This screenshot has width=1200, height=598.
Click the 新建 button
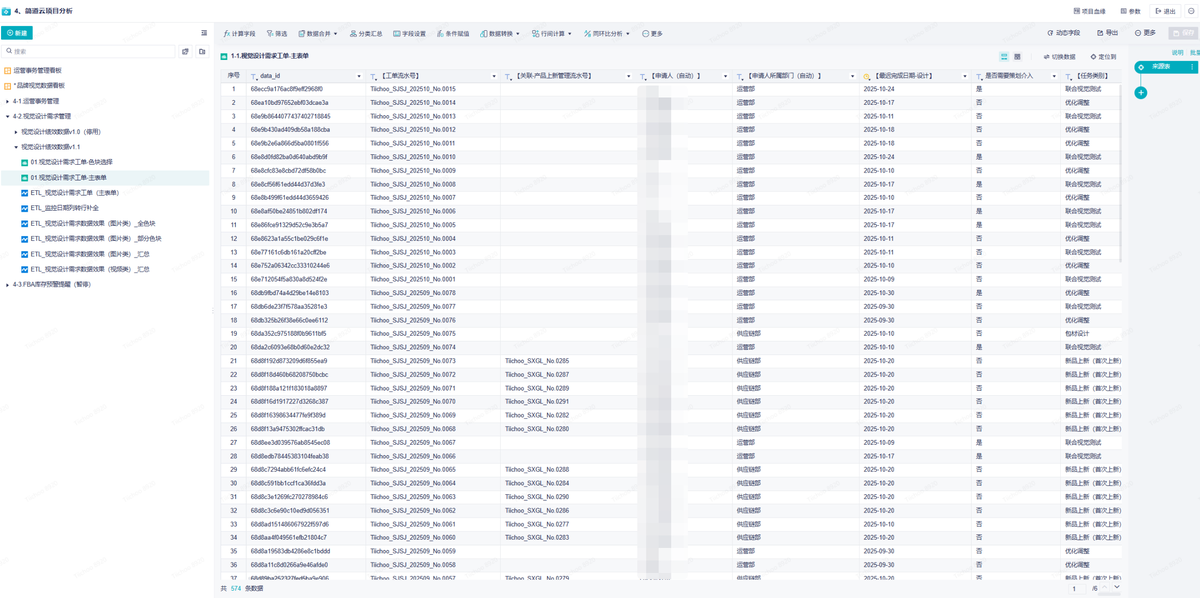[x=17, y=33]
